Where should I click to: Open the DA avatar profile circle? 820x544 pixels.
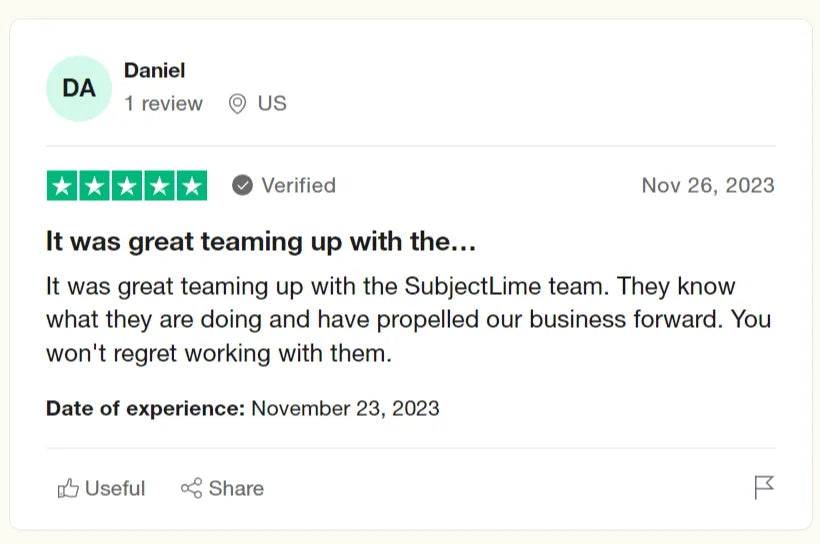click(79, 88)
